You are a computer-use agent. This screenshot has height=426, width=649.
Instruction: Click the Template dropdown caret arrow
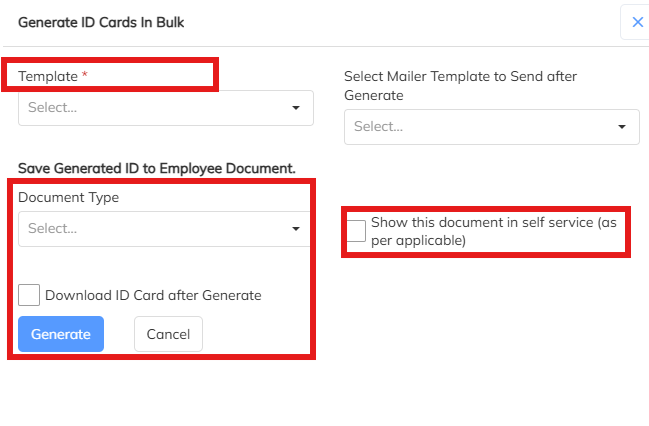tap(296, 108)
